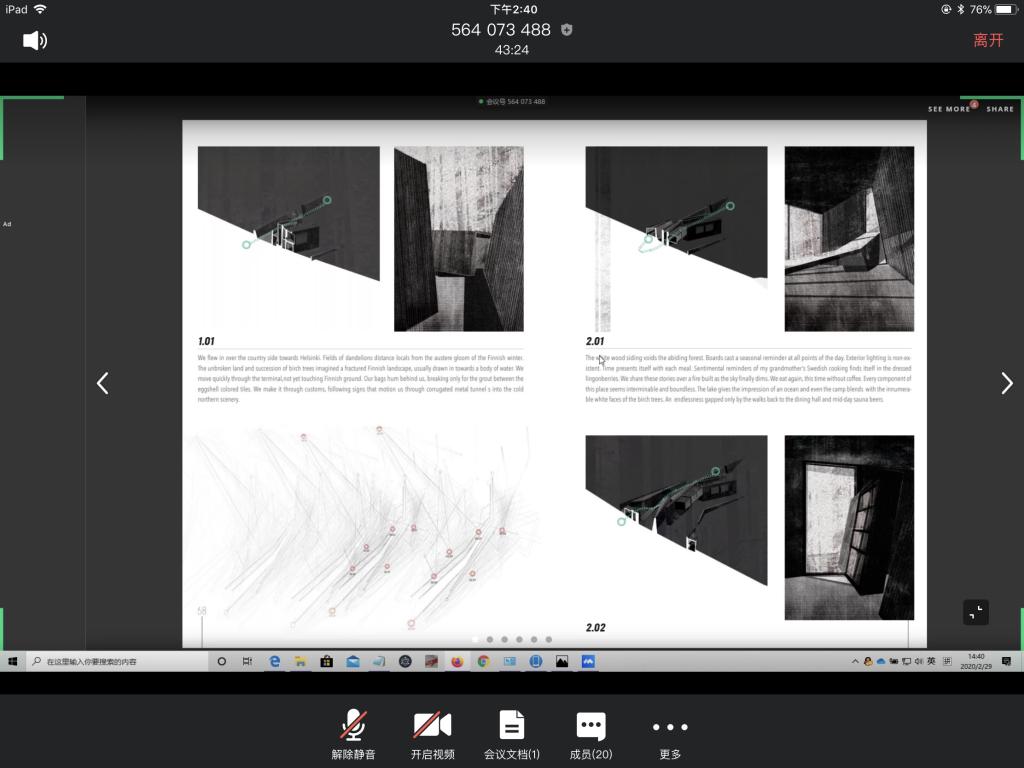Expand the system tray hidden icons
The height and width of the screenshot is (768, 1024).
(855, 661)
